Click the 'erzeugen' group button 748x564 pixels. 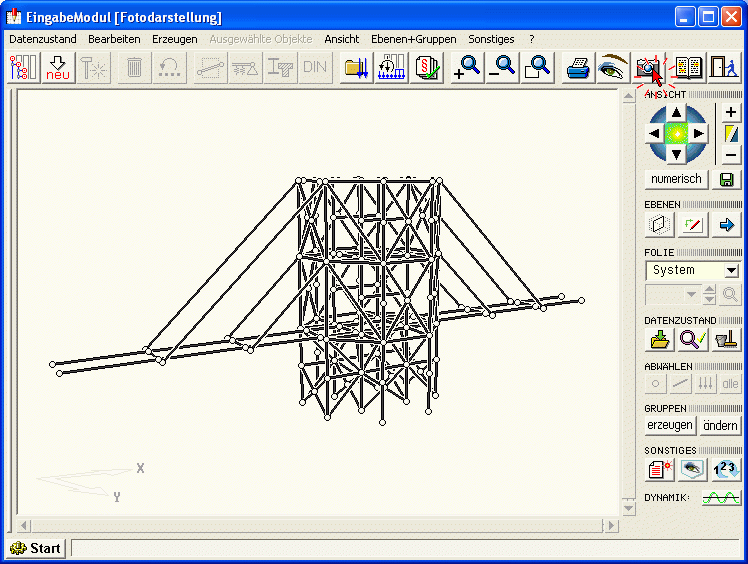tap(670, 425)
